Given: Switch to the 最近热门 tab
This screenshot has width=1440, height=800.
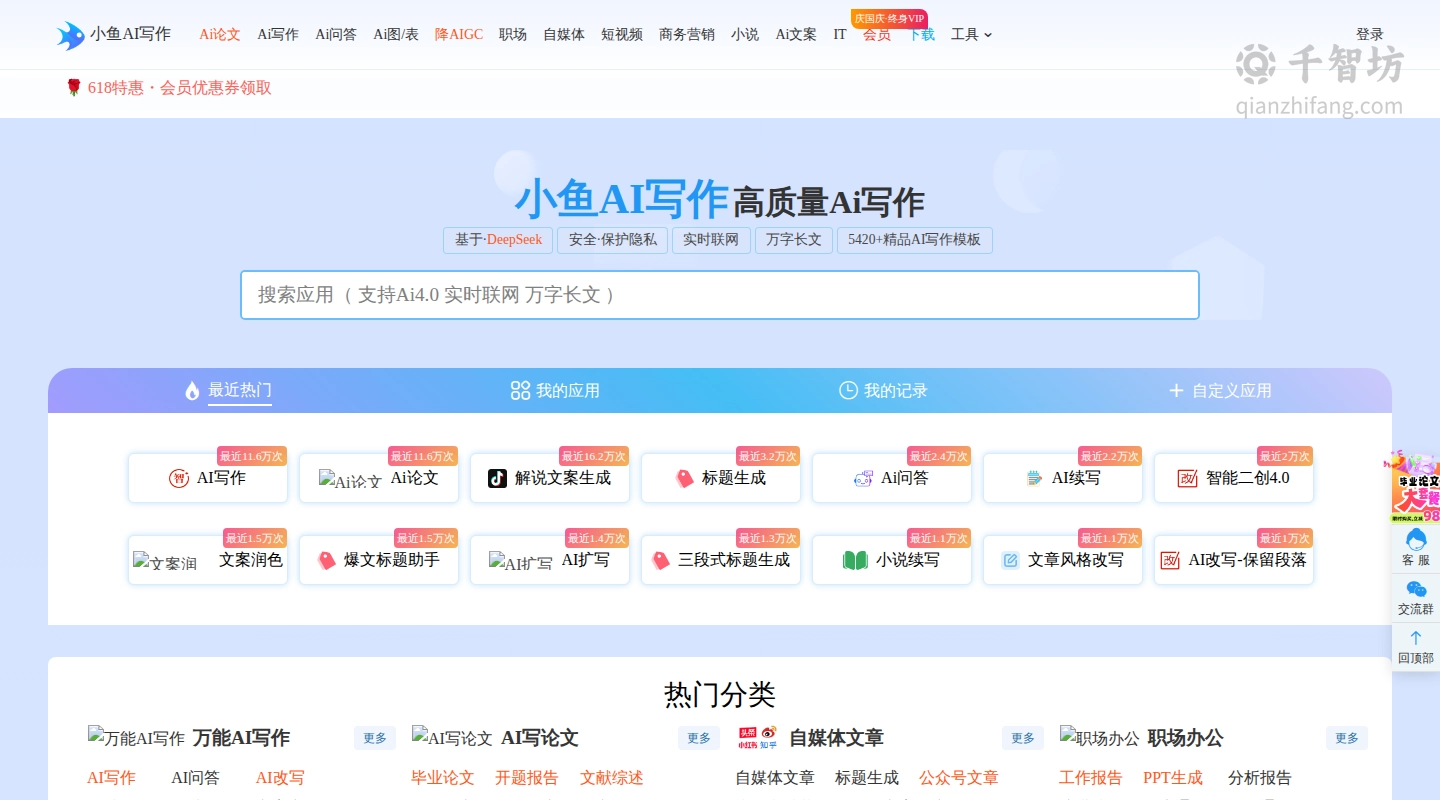Looking at the screenshot, I should (228, 390).
